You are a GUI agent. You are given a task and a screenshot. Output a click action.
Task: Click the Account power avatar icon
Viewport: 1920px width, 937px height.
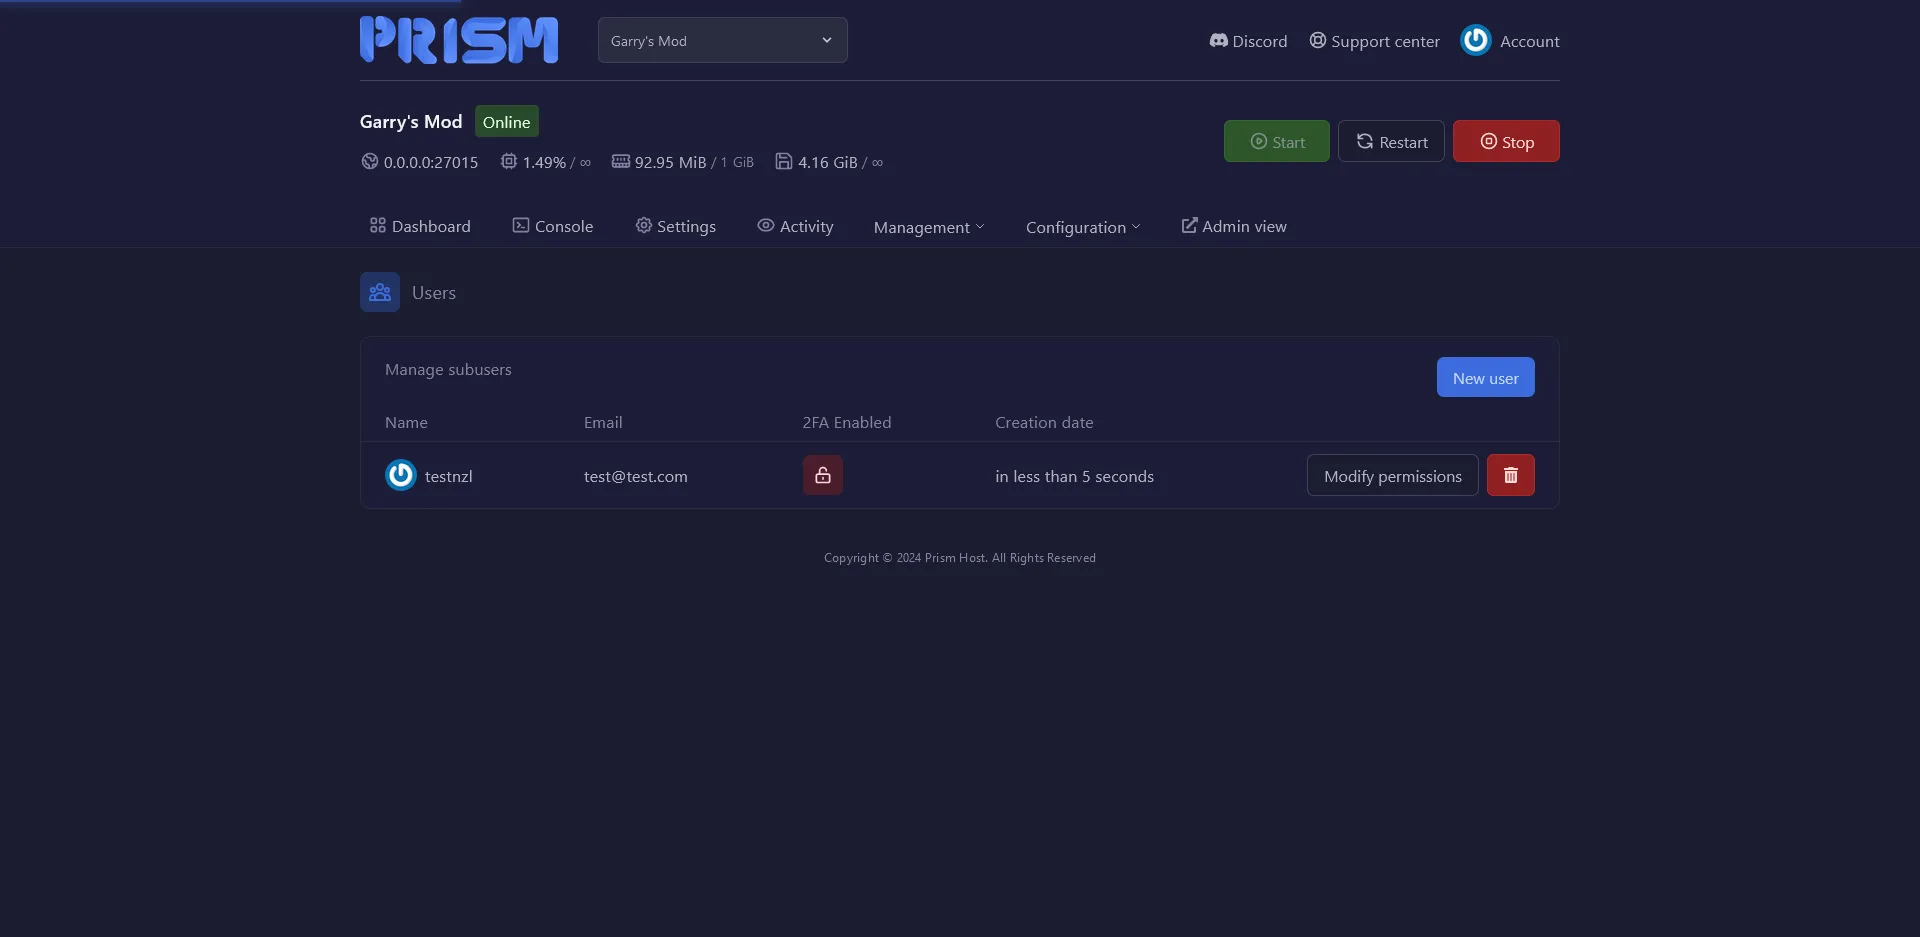point(1475,41)
